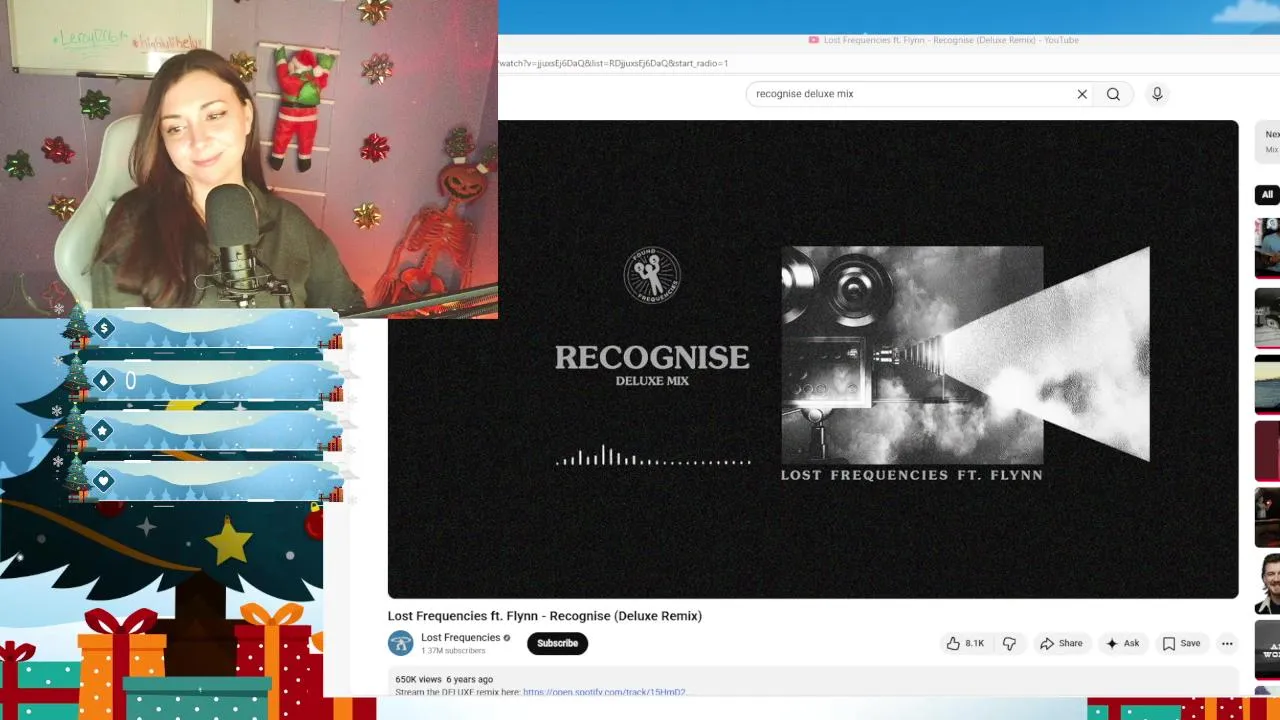The image size is (1280, 720).
Task: Dislike the video with thumbs down
Action: (x=1009, y=643)
